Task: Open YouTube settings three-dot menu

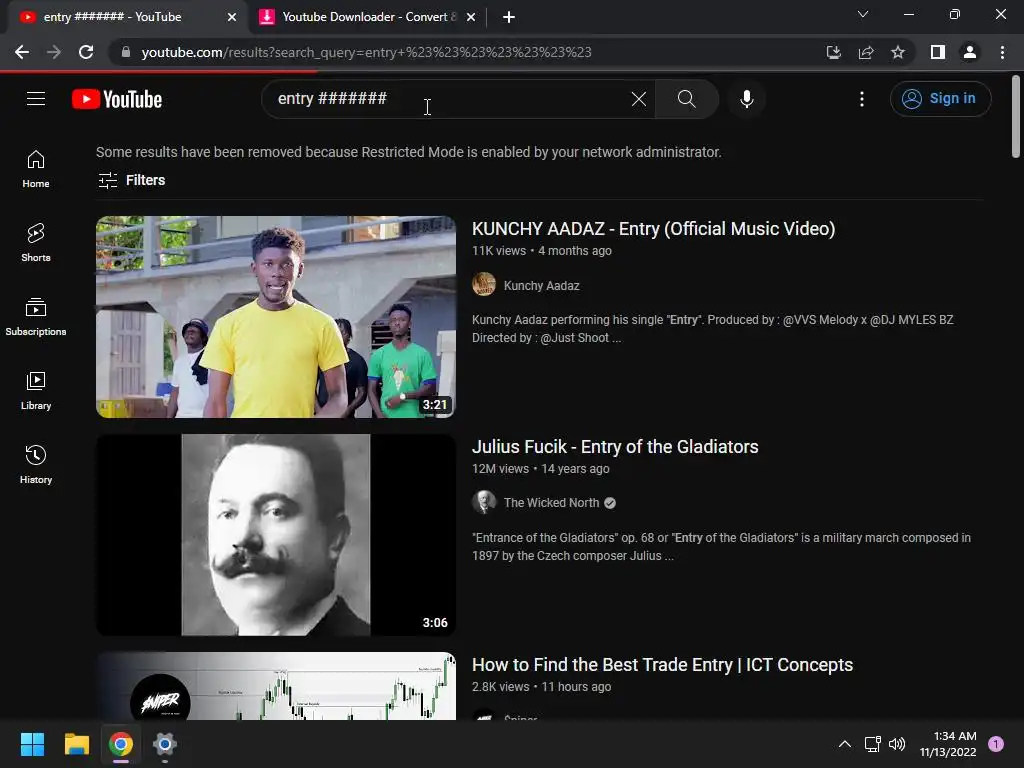Action: [x=862, y=99]
